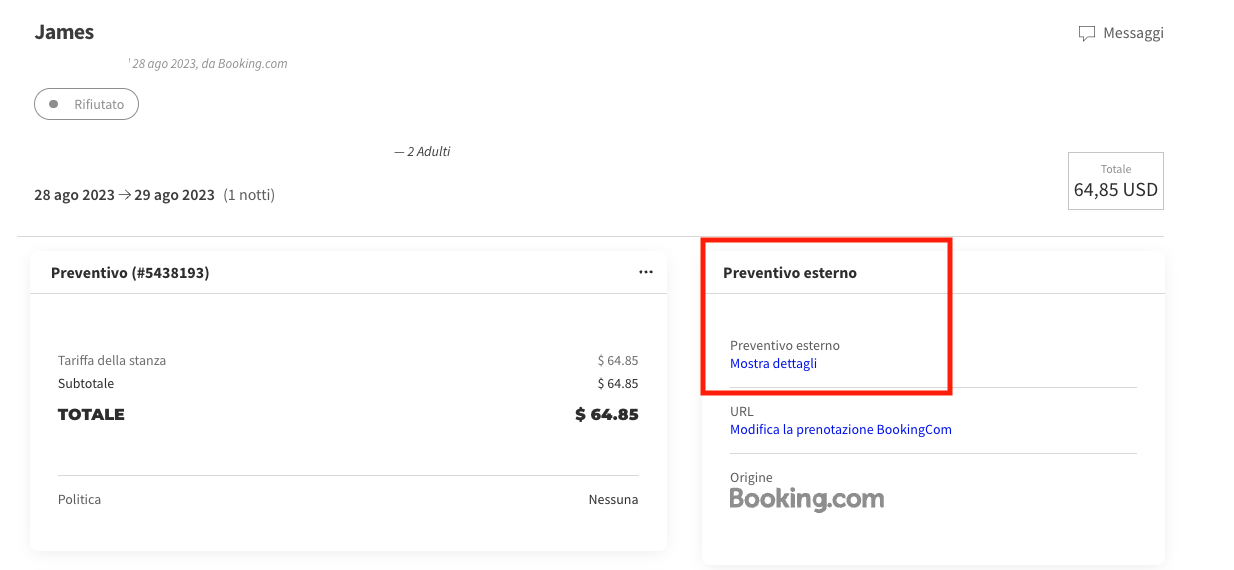
Task: Click the Totale 64,85 USD box
Action: pyautogui.click(x=1115, y=181)
